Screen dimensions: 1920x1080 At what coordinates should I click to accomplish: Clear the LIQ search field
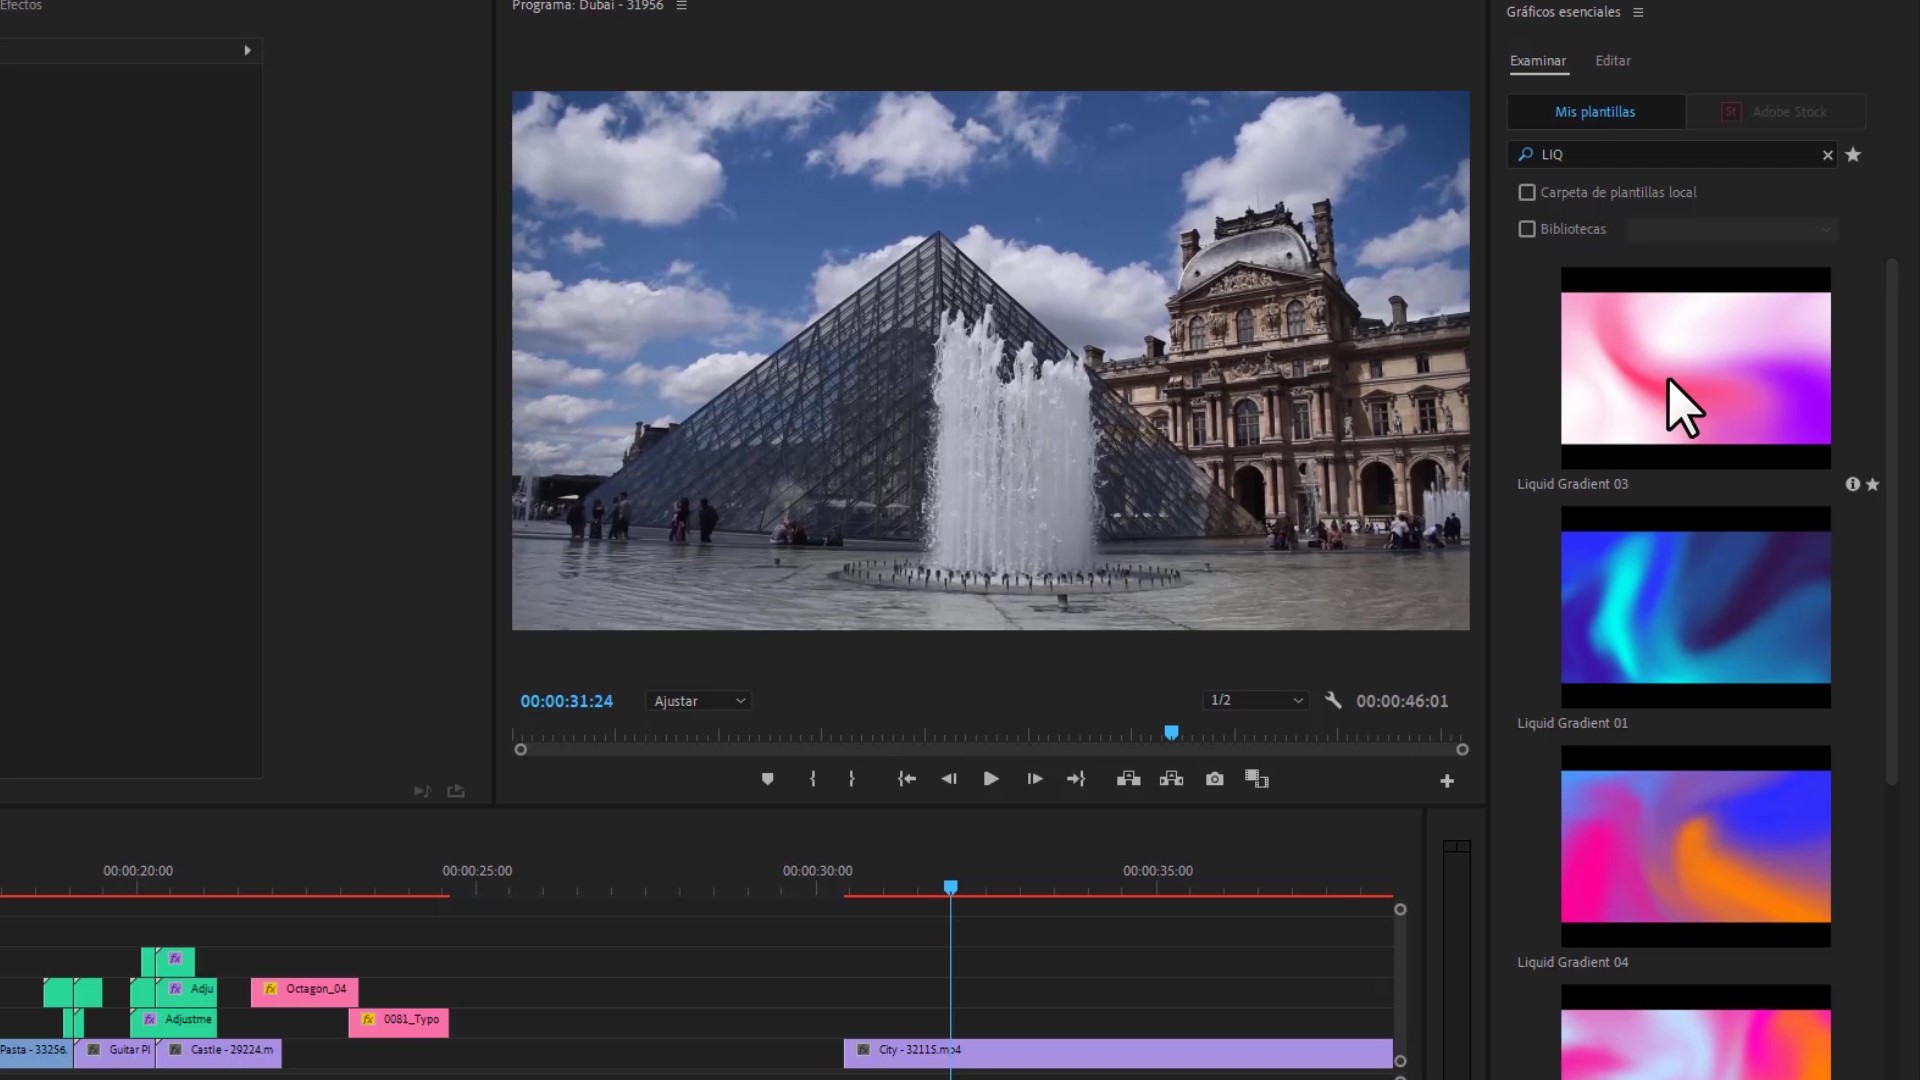1827,155
